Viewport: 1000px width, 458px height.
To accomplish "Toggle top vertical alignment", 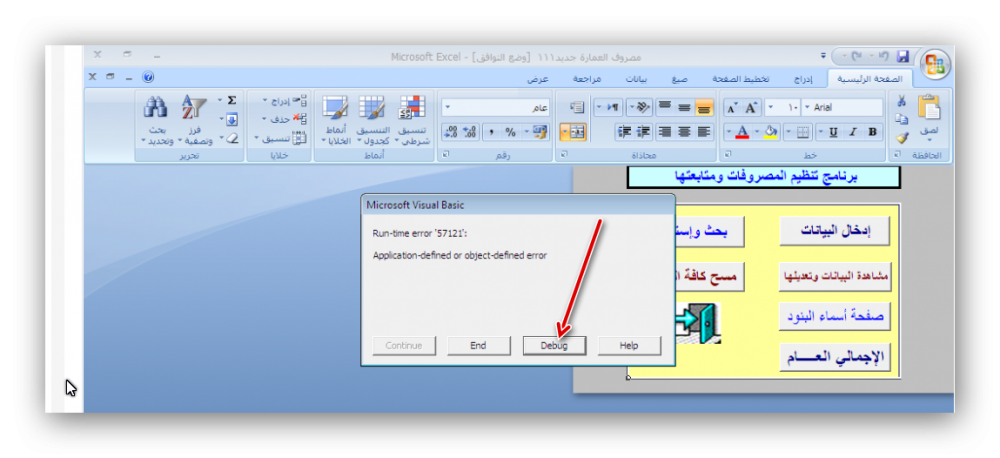I will pos(665,108).
